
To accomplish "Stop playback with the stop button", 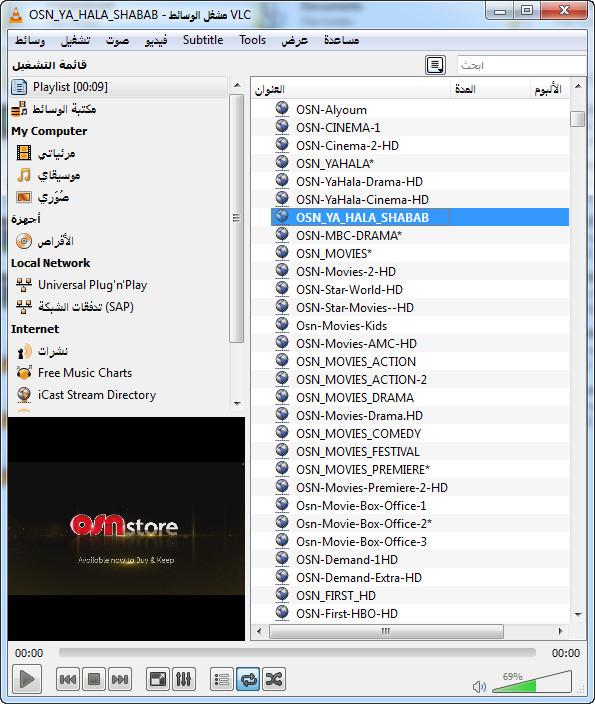I will pos(94,679).
